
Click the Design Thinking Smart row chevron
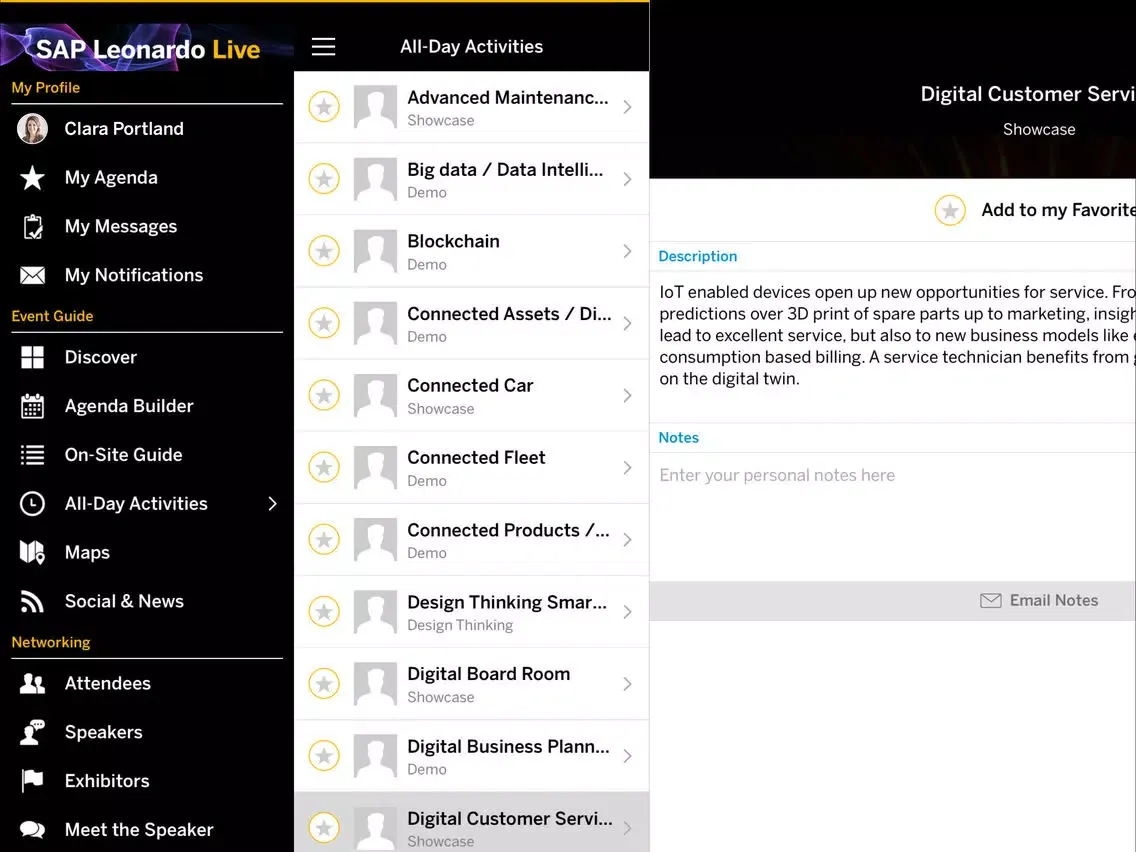pyautogui.click(x=627, y=611)
